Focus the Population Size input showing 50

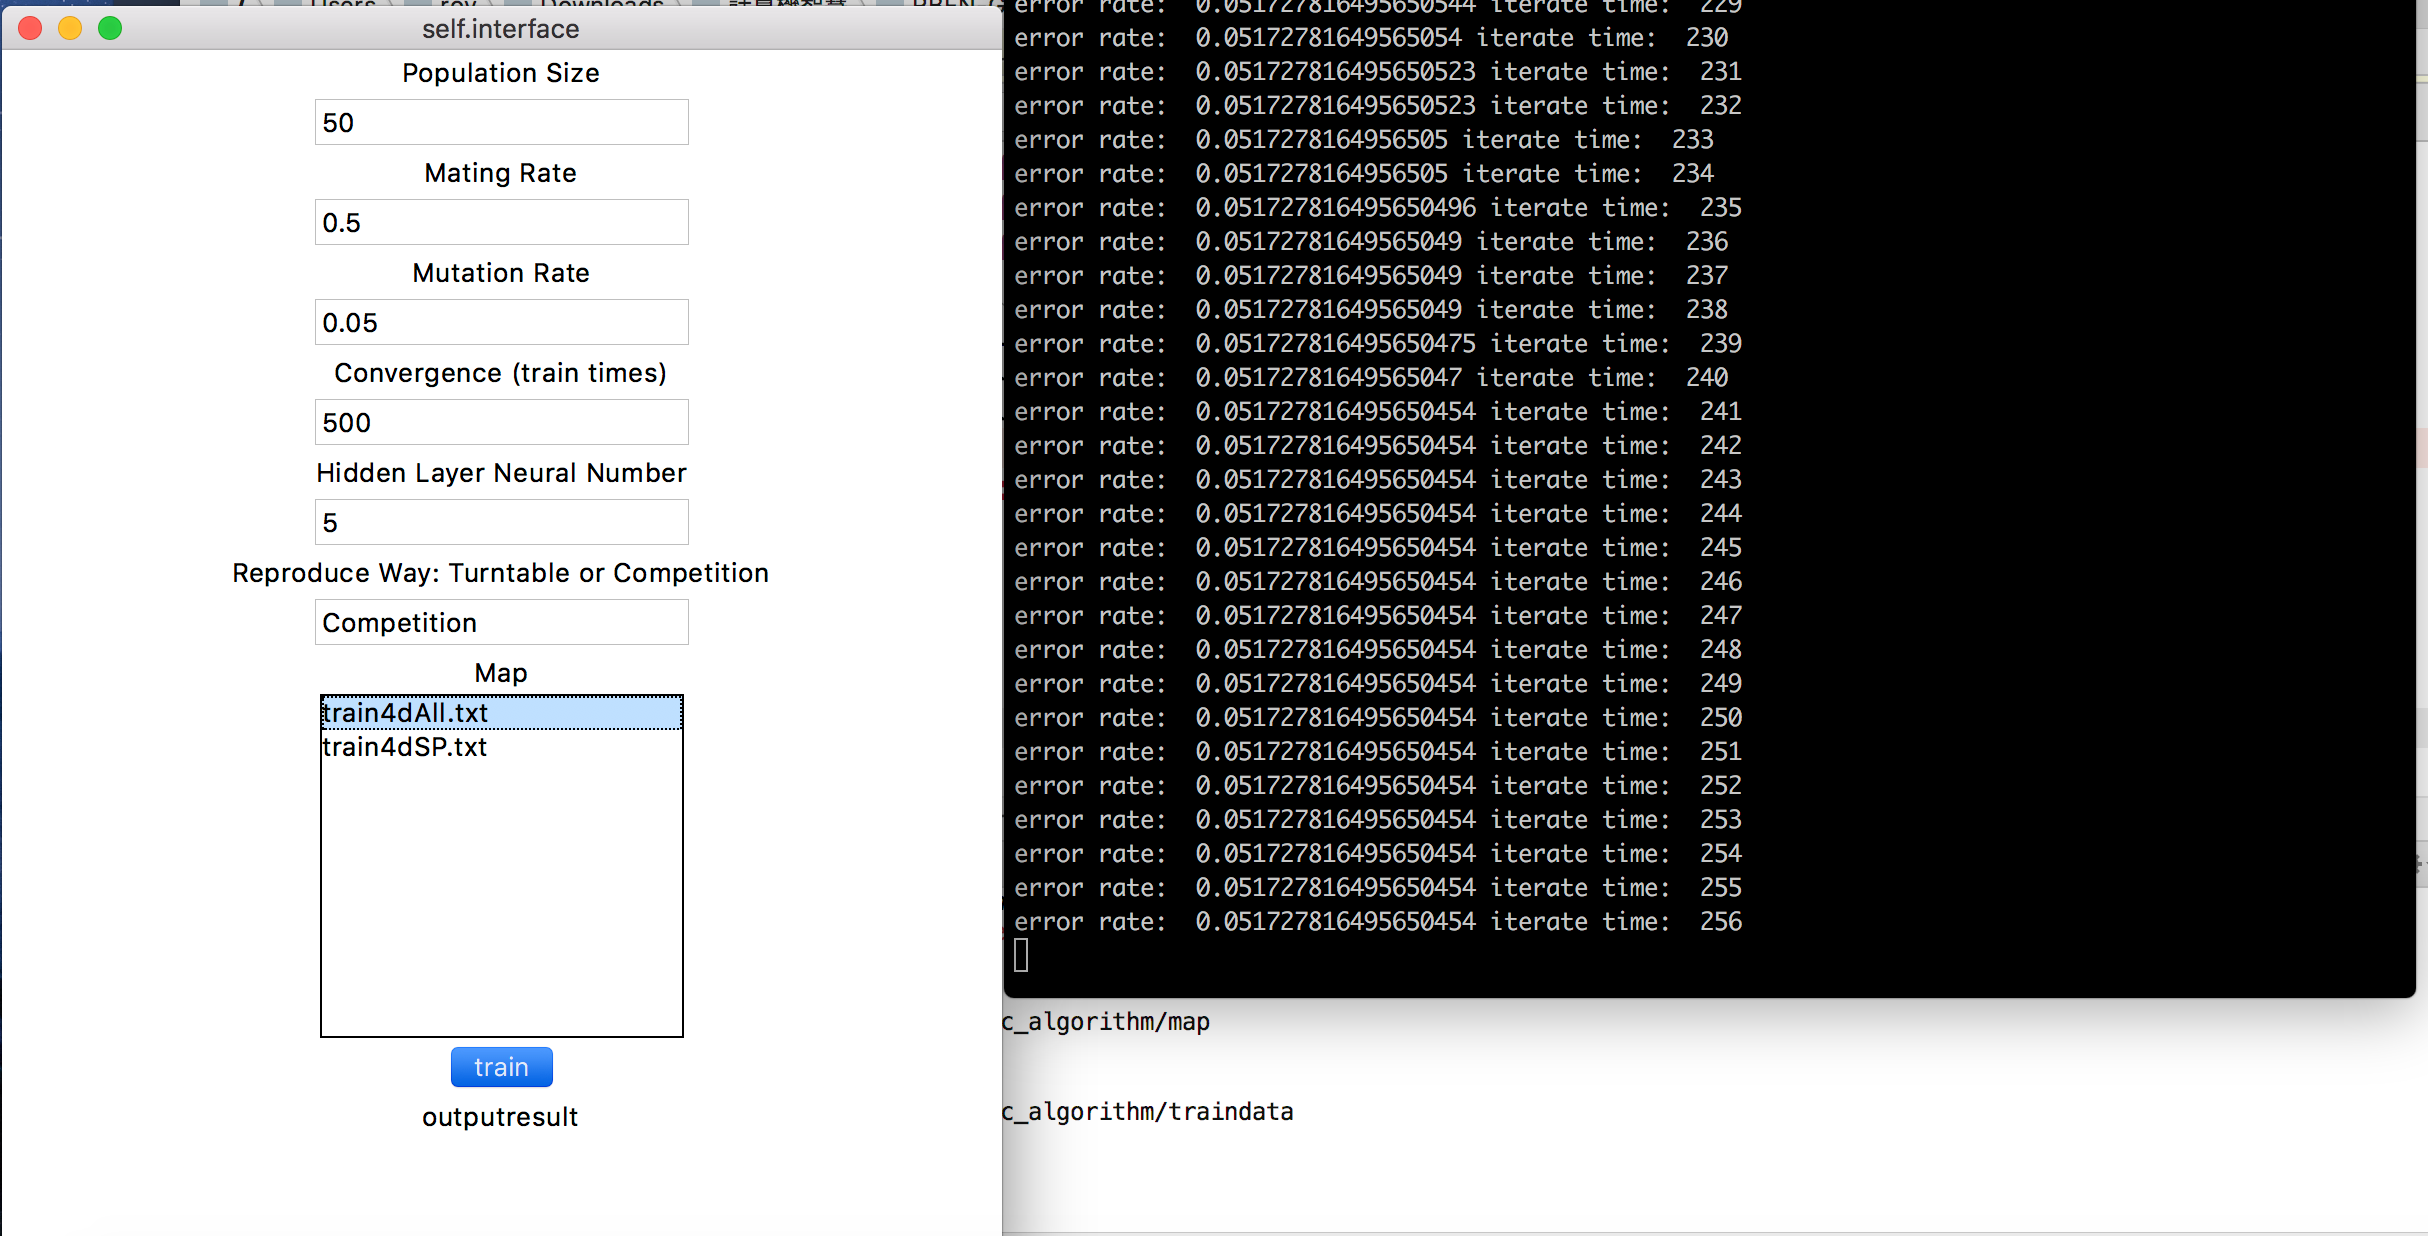[x=500, y=122]
